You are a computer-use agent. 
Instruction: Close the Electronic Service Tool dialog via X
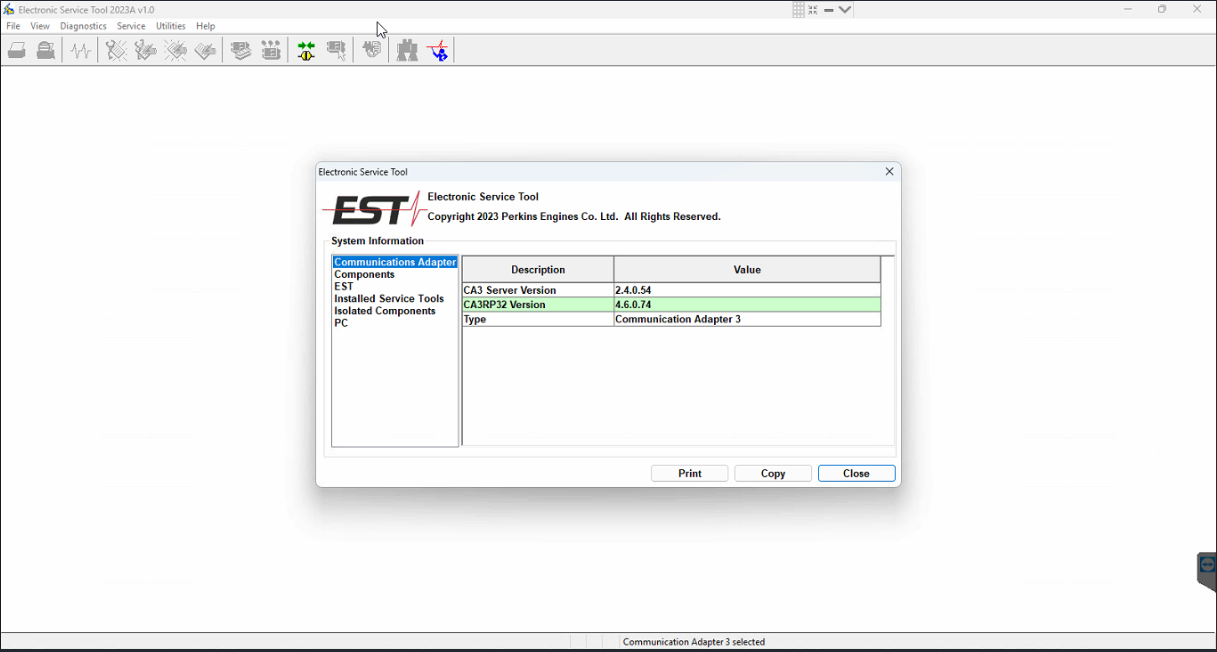pos(889,172)
